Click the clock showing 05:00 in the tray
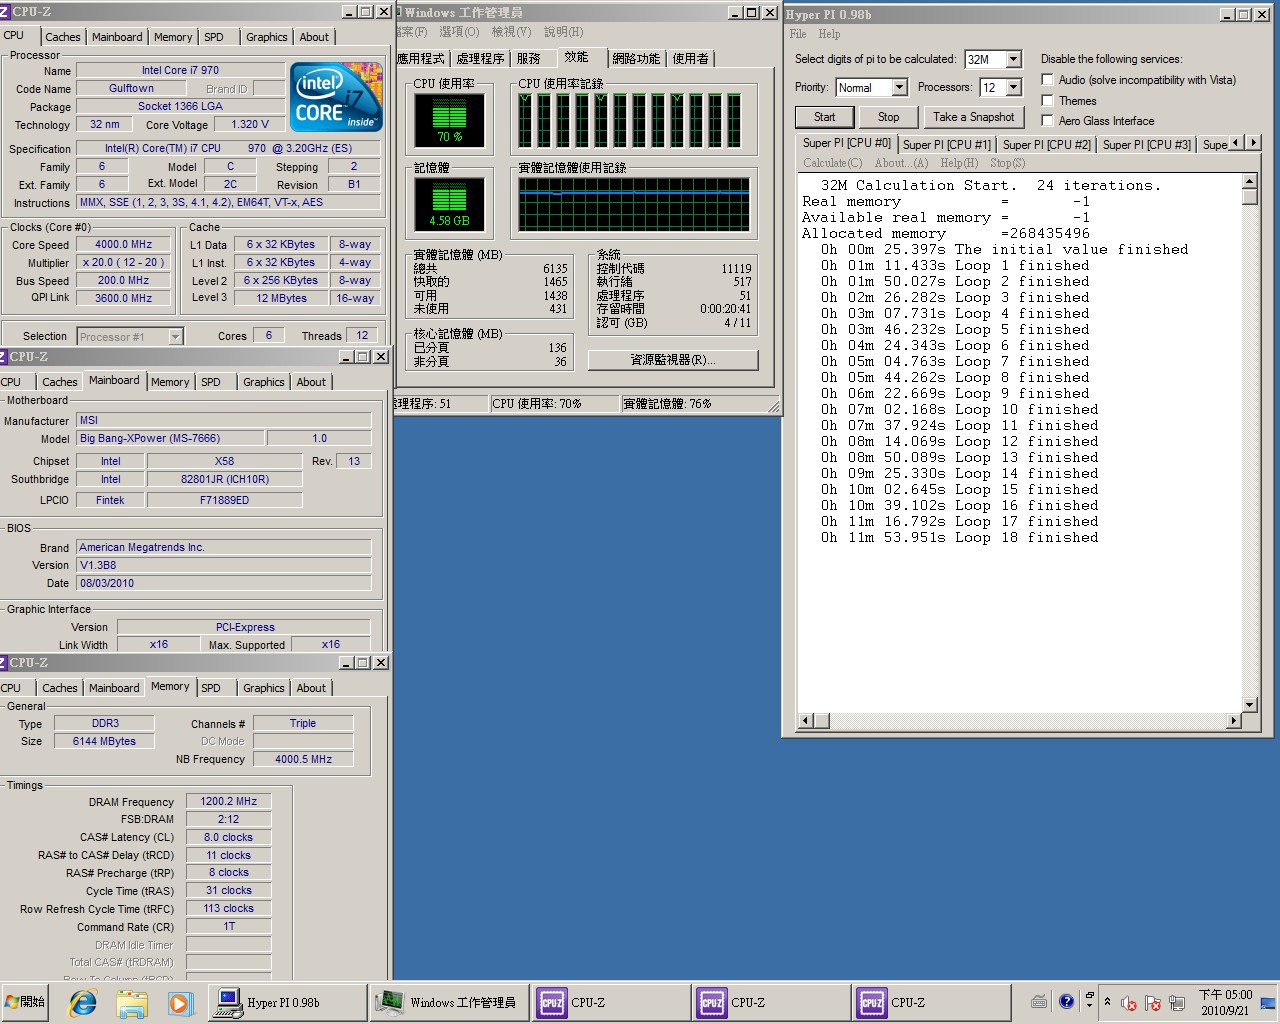The width and height of the screenshot is (1280, 1024). click(1225, 1002)
